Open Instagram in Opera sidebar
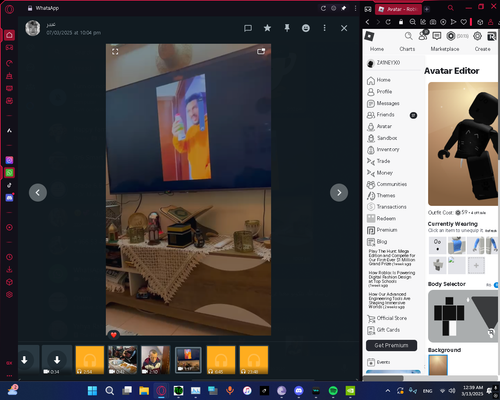 (9, 160)
